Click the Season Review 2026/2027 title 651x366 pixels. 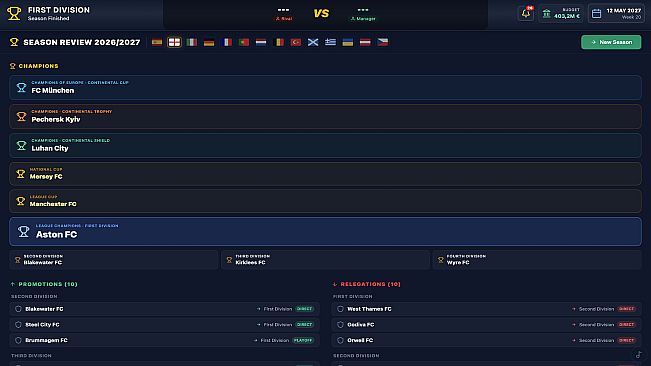82,42
